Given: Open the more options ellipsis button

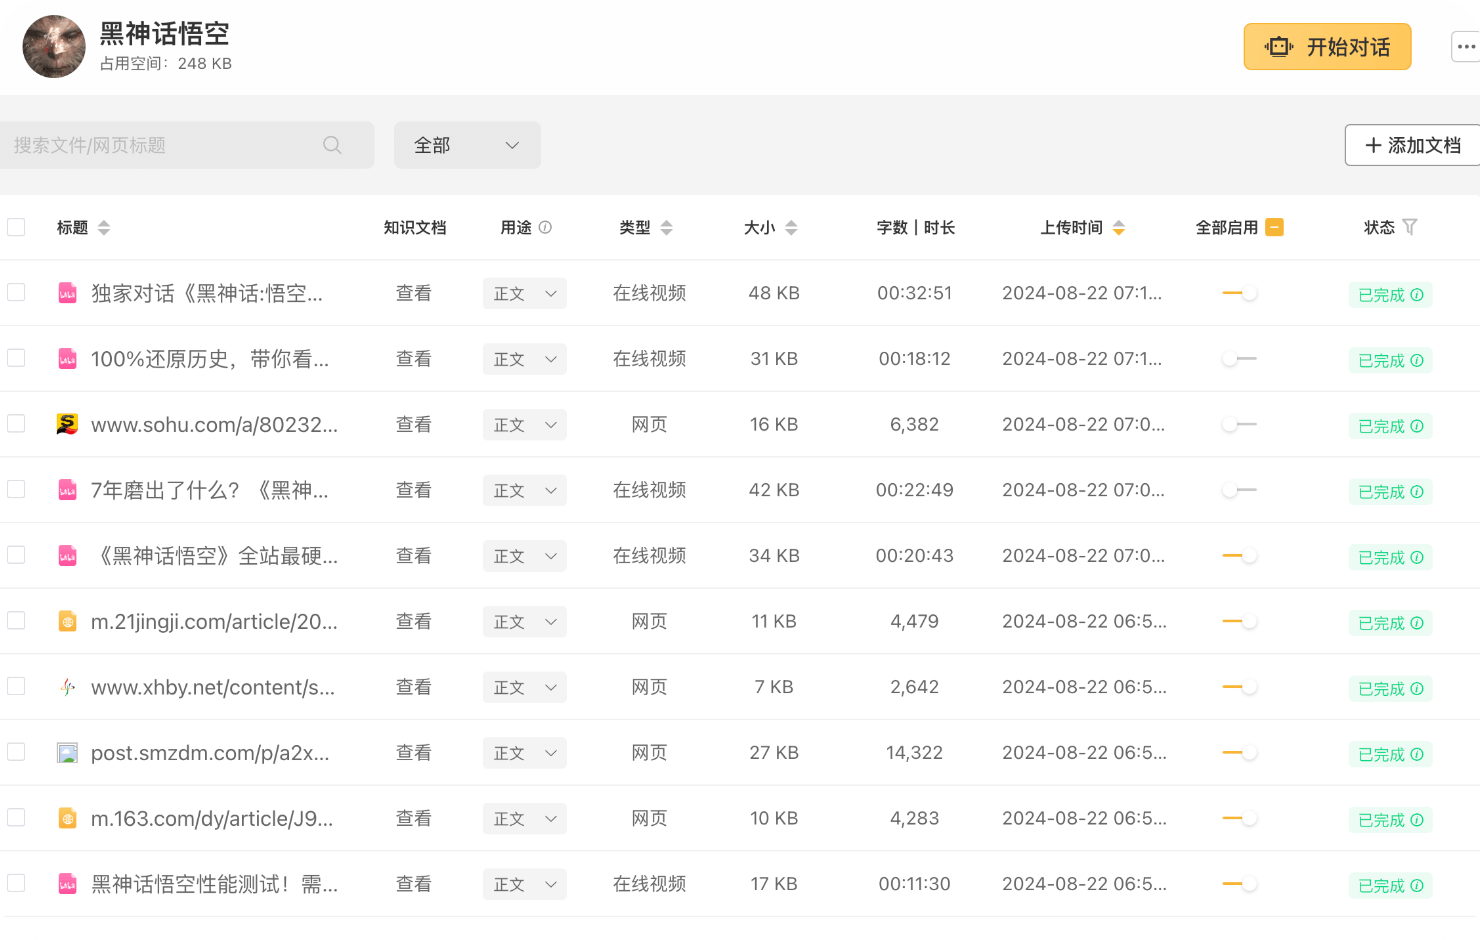Looking at the screenshot, I should point(1466,47).
